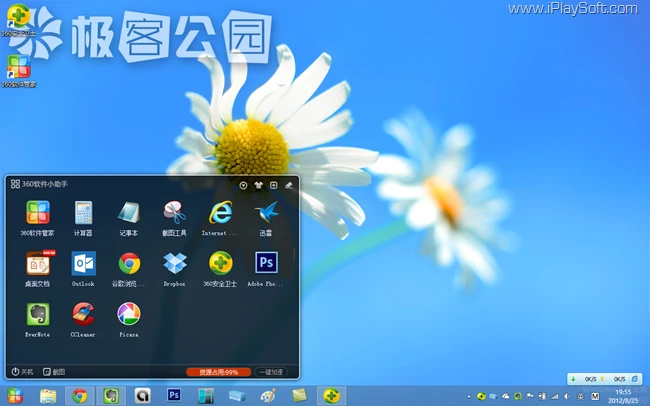This screenshot has height=406, width=650.
Task: Click the screenshot (截图) button in panel footer
Action: (54, 371)
